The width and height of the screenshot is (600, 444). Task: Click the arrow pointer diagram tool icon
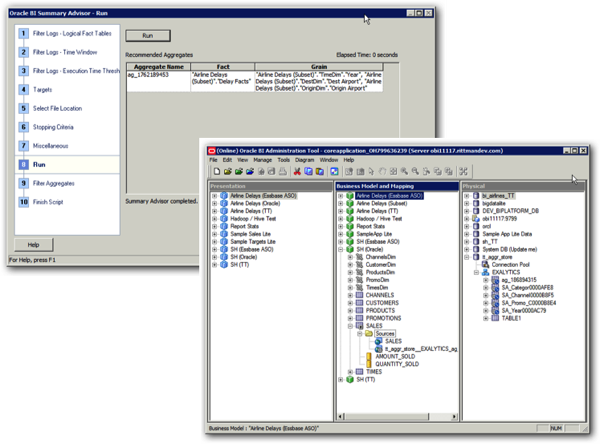click(x=371, y=171)
